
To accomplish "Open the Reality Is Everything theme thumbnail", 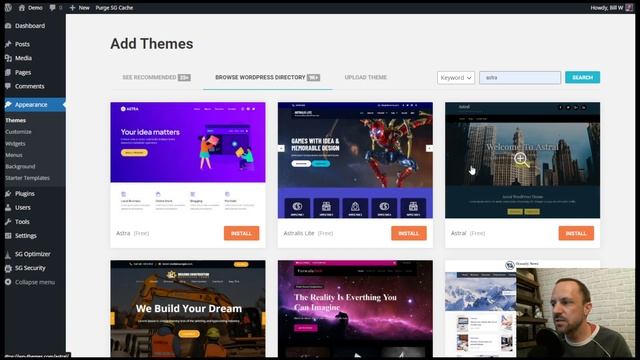I will (355, 309).
